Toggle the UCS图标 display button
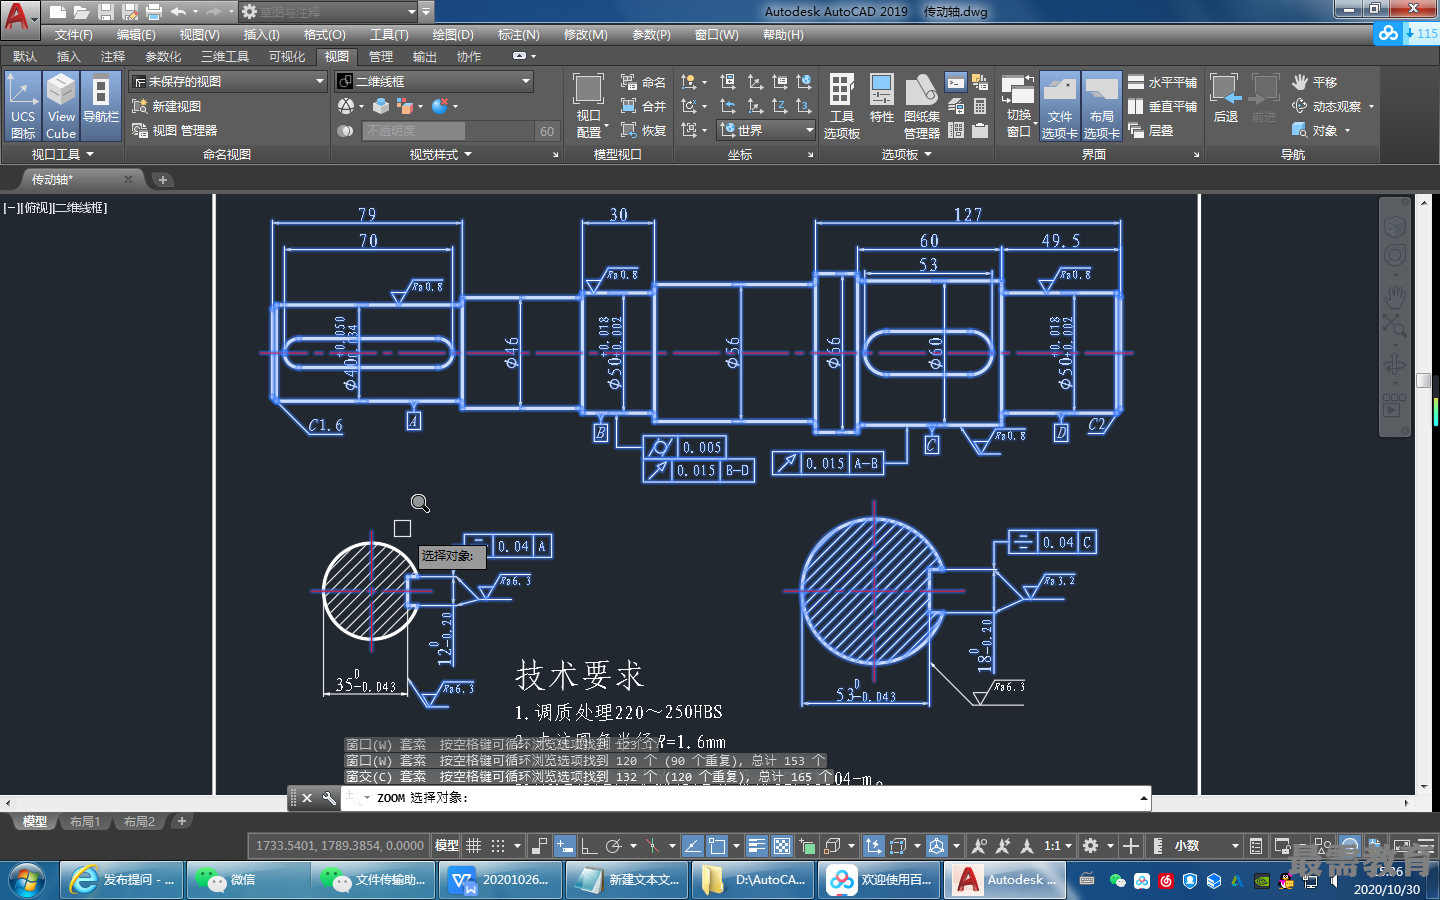This screenshot has width=1440, height=900. point(22,106)
